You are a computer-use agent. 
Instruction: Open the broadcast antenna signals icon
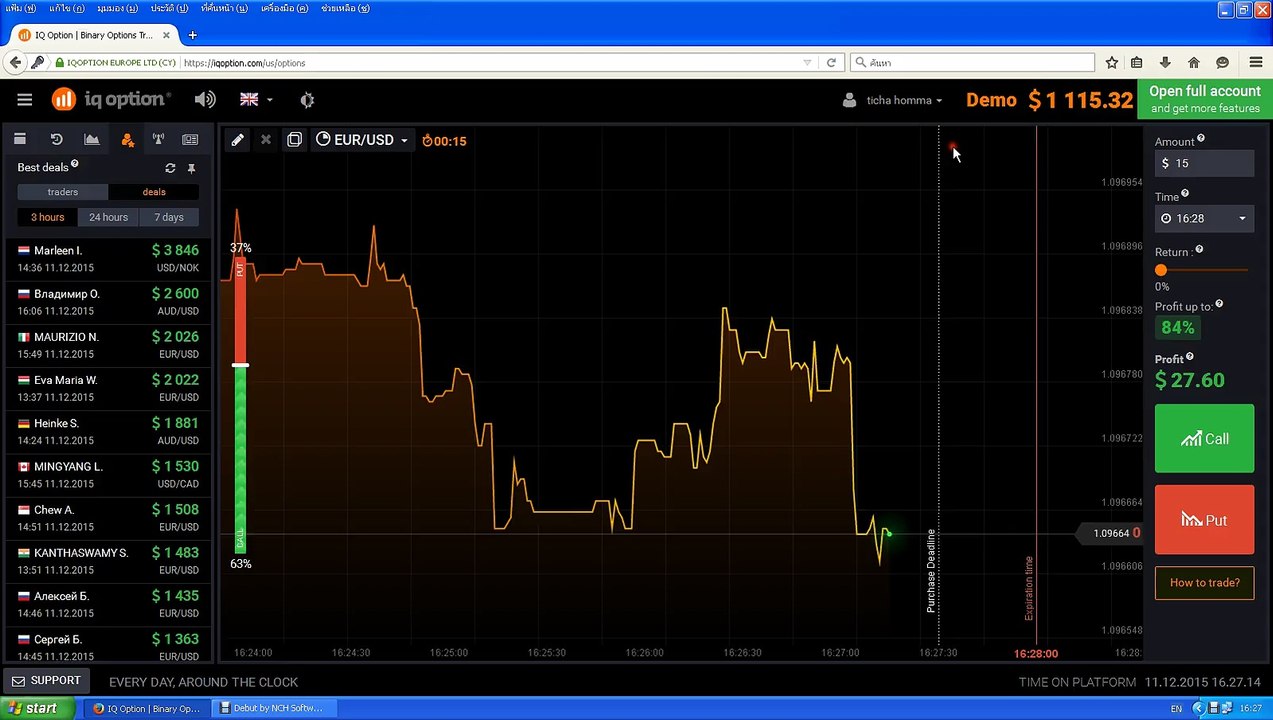(158, 140)
